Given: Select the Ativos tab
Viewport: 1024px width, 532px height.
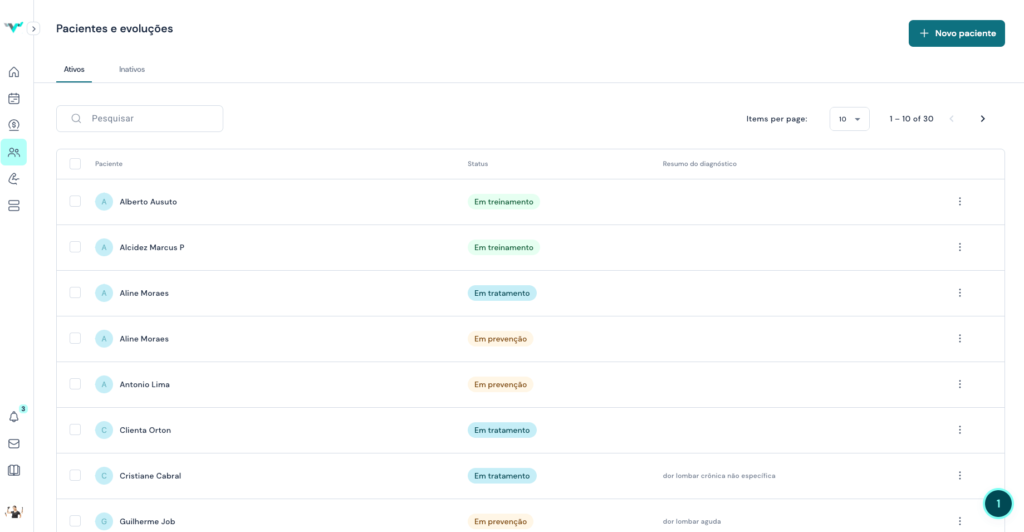Looking at the screenshot, I should (x=74, y=70).
